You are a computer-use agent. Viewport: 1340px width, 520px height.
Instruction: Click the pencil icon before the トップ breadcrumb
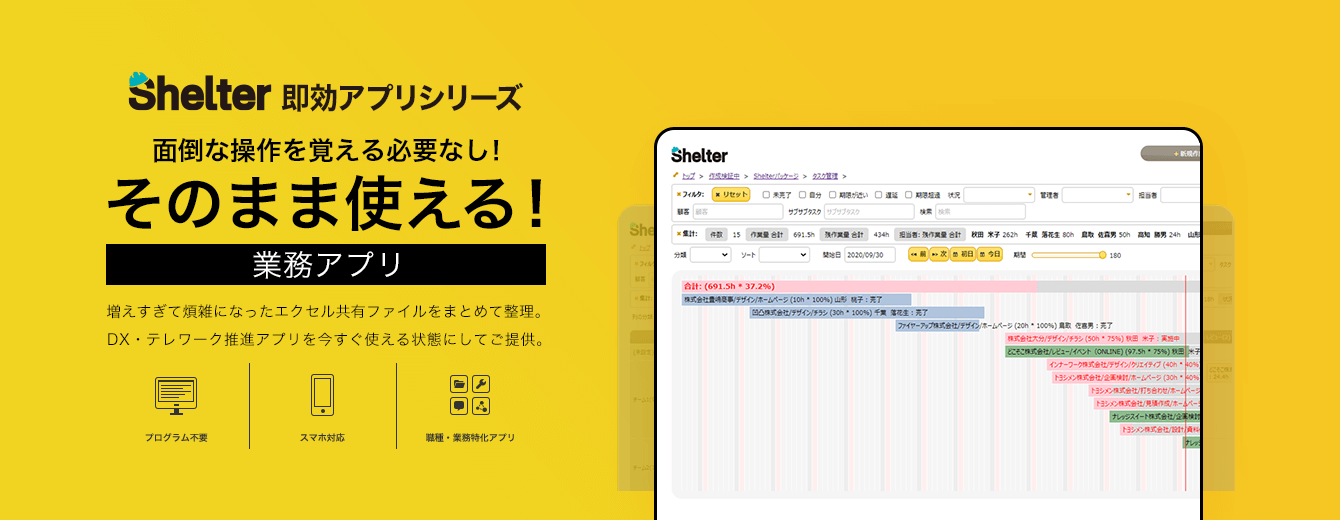(x=676, y=174)
